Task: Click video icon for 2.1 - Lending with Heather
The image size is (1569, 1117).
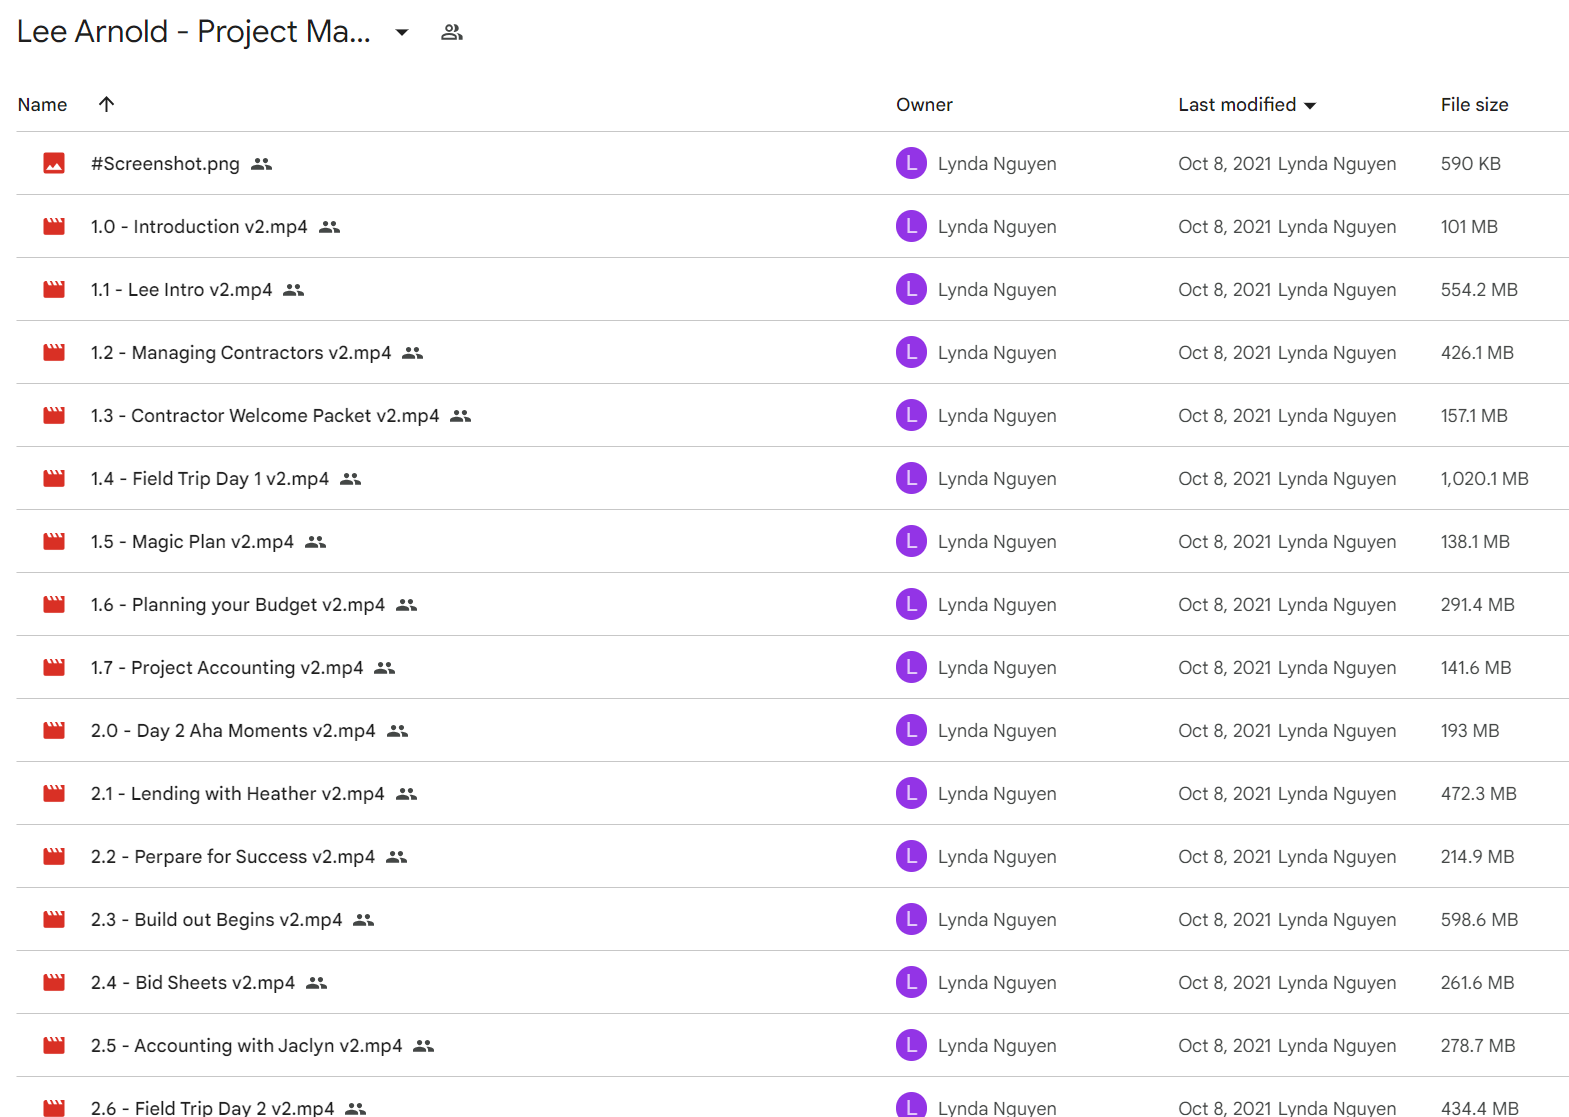Action: tap(54, 793)
